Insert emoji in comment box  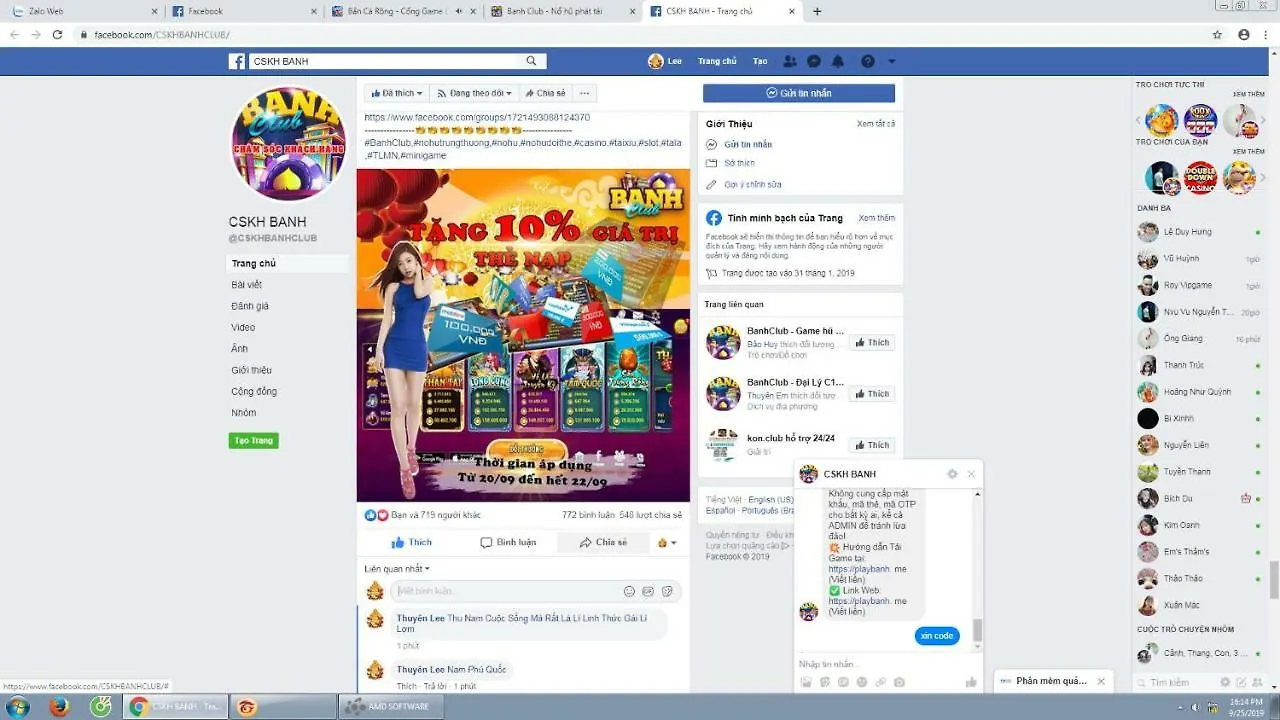tap(629, 591)
